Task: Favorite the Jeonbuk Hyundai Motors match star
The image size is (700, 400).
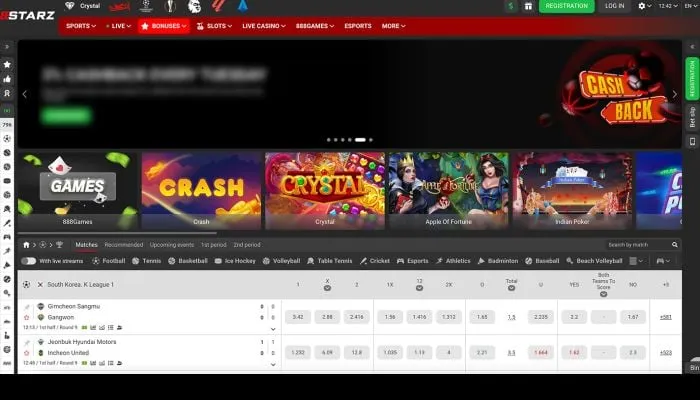Action: tap(26, 353)
